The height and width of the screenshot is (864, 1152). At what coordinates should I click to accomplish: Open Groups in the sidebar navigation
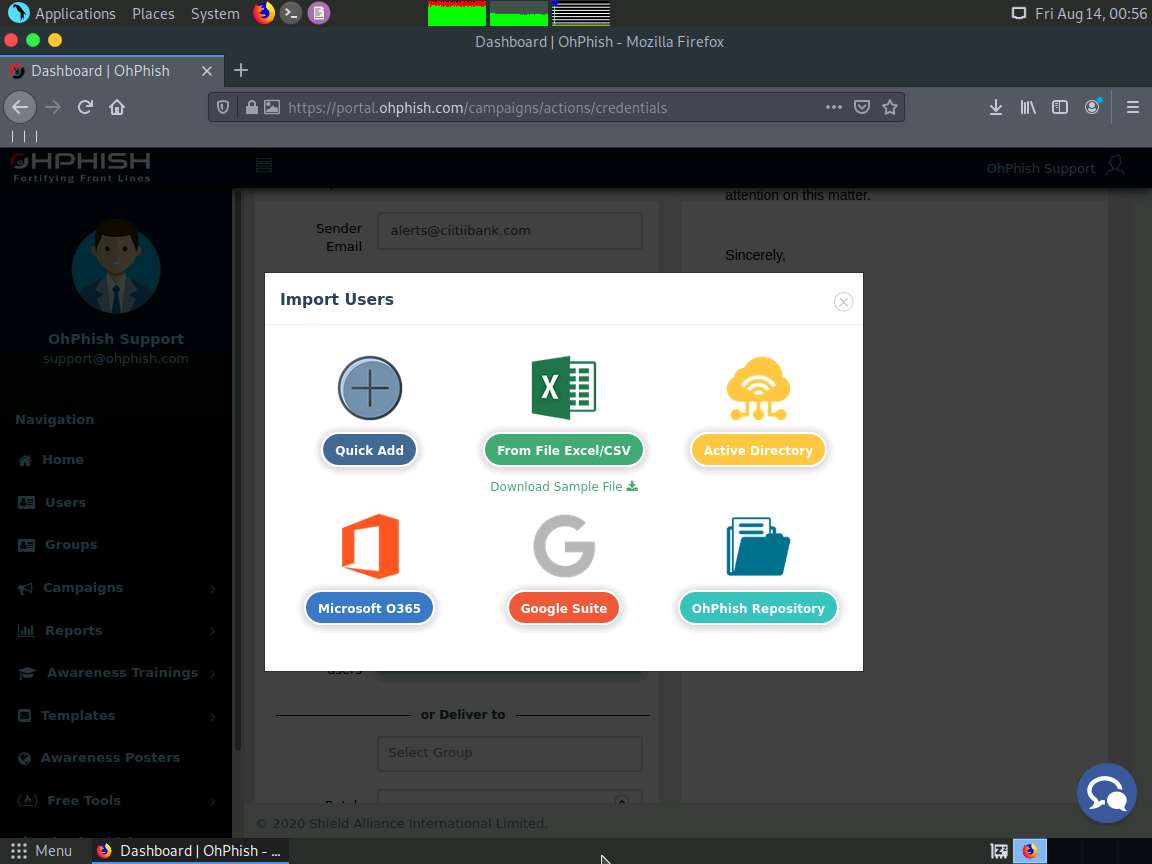(71, 544)
